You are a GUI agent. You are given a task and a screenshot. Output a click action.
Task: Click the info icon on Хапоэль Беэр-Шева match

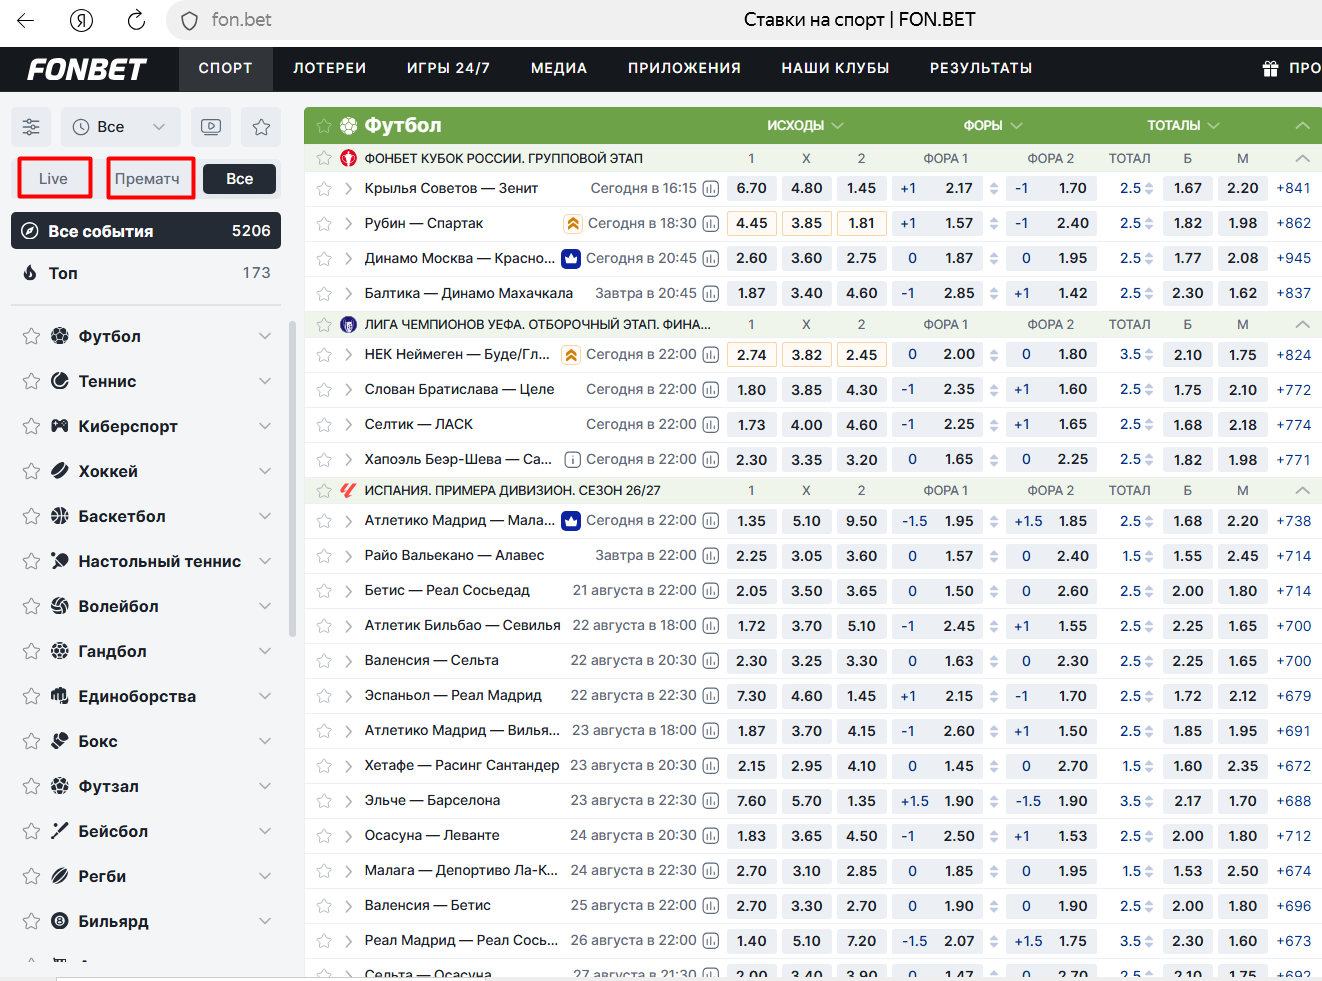(x=572, y=460)
